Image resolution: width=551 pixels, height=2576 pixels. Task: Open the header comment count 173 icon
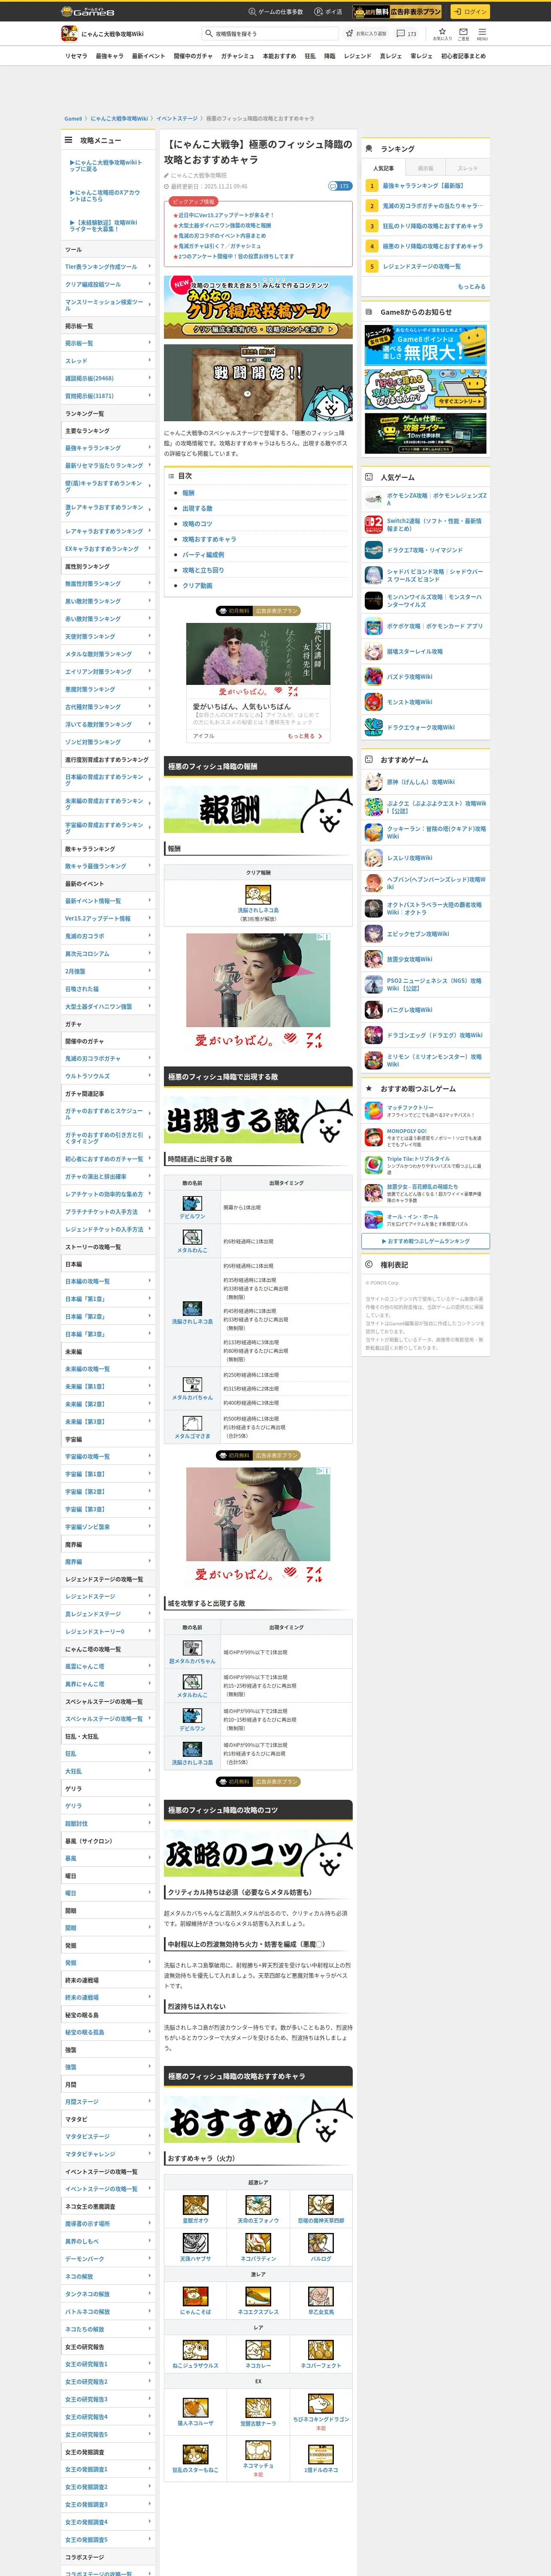tap(406, 34)
